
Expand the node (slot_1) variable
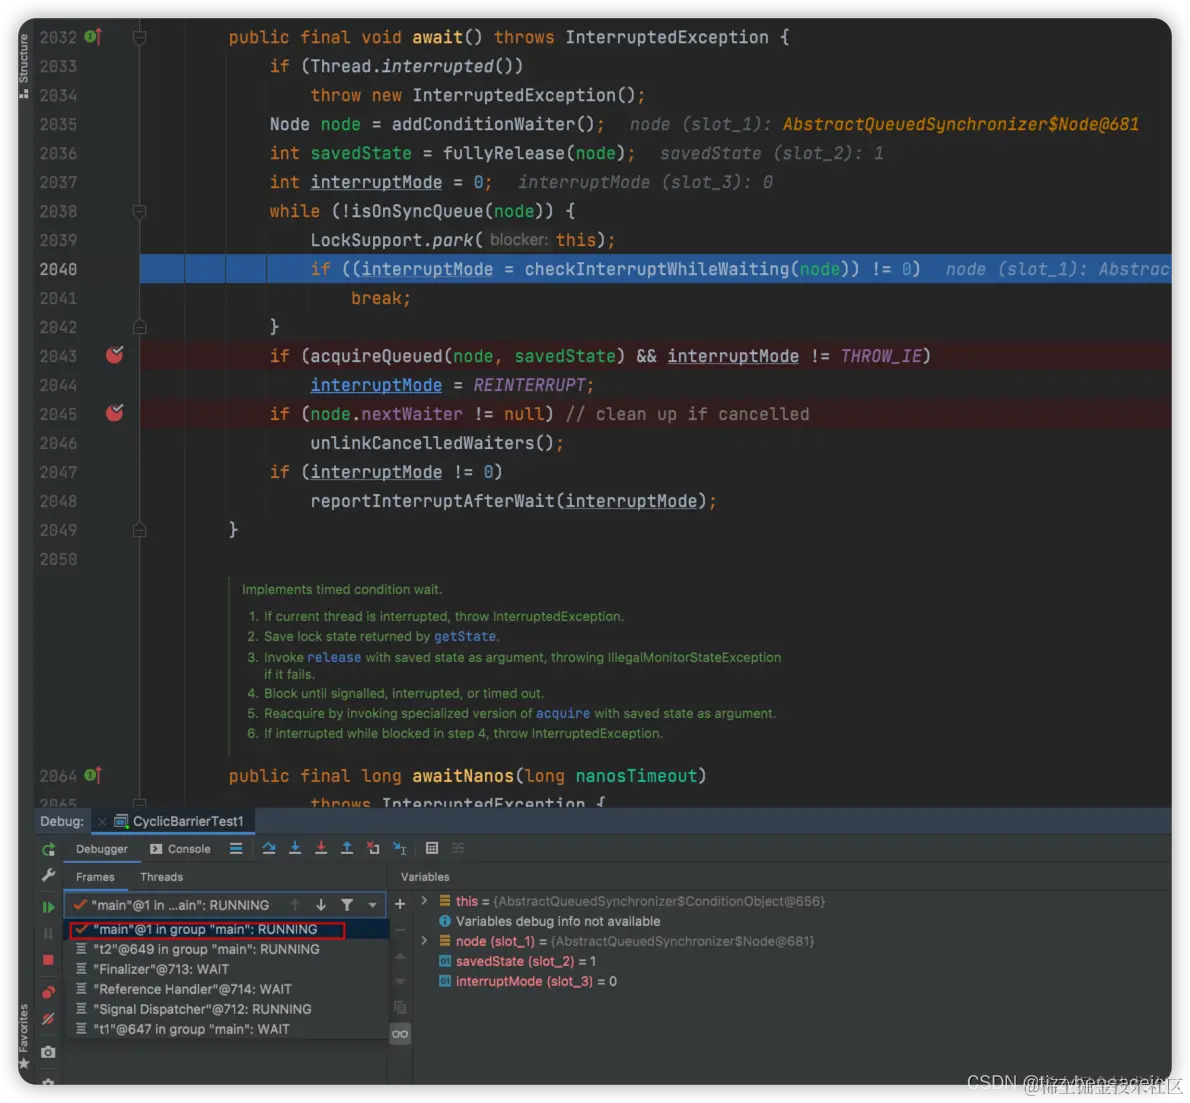tap(424, 941)
